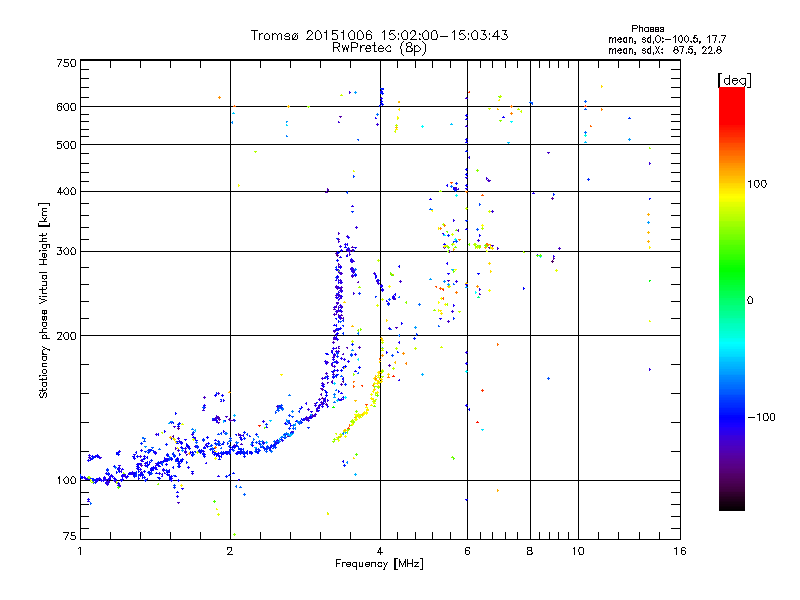Click the x-axis '6' tick label
The image size is (800, 600).
[x=467, y=551]
